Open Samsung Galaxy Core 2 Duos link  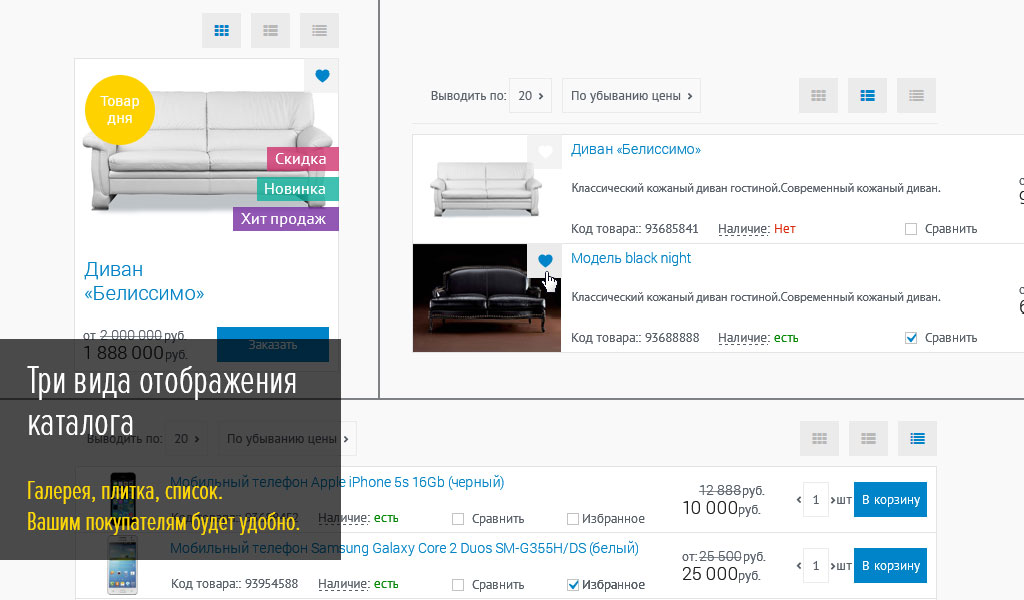[x=404, y=548]
